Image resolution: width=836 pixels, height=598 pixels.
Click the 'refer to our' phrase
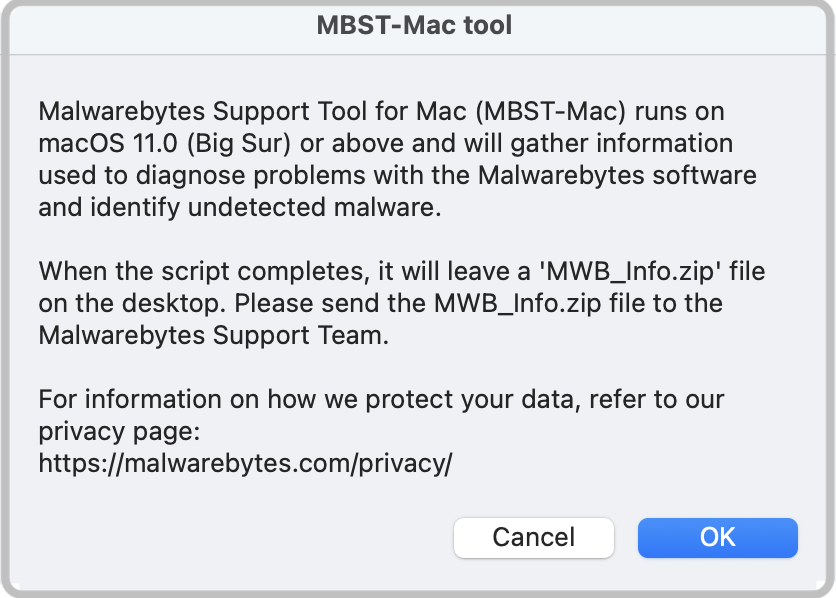[656, 399]
